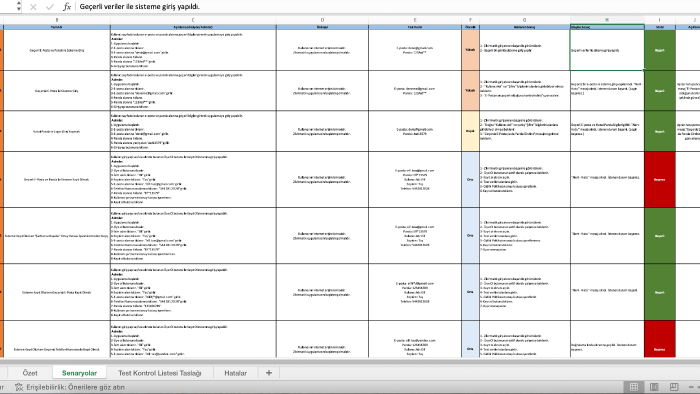
Task: Click the selected green-bordered cell in column H
Action: pos(607,50)
